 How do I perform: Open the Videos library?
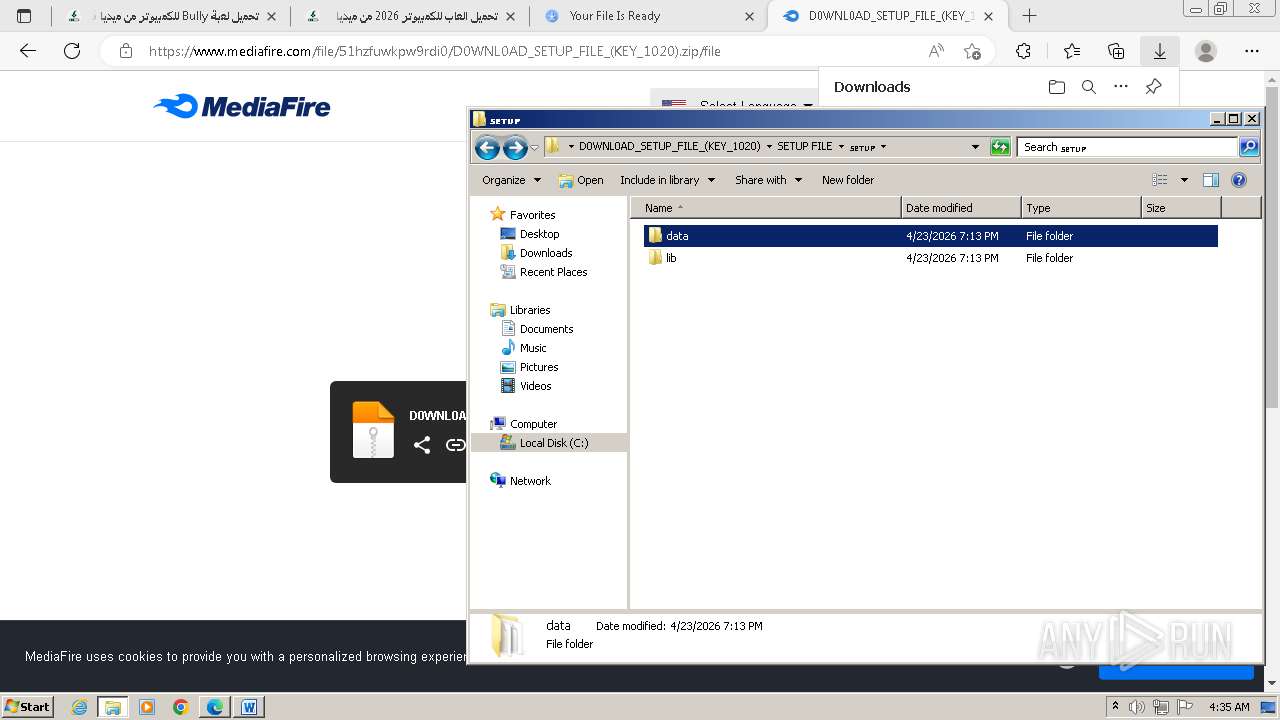click(535, 386)
